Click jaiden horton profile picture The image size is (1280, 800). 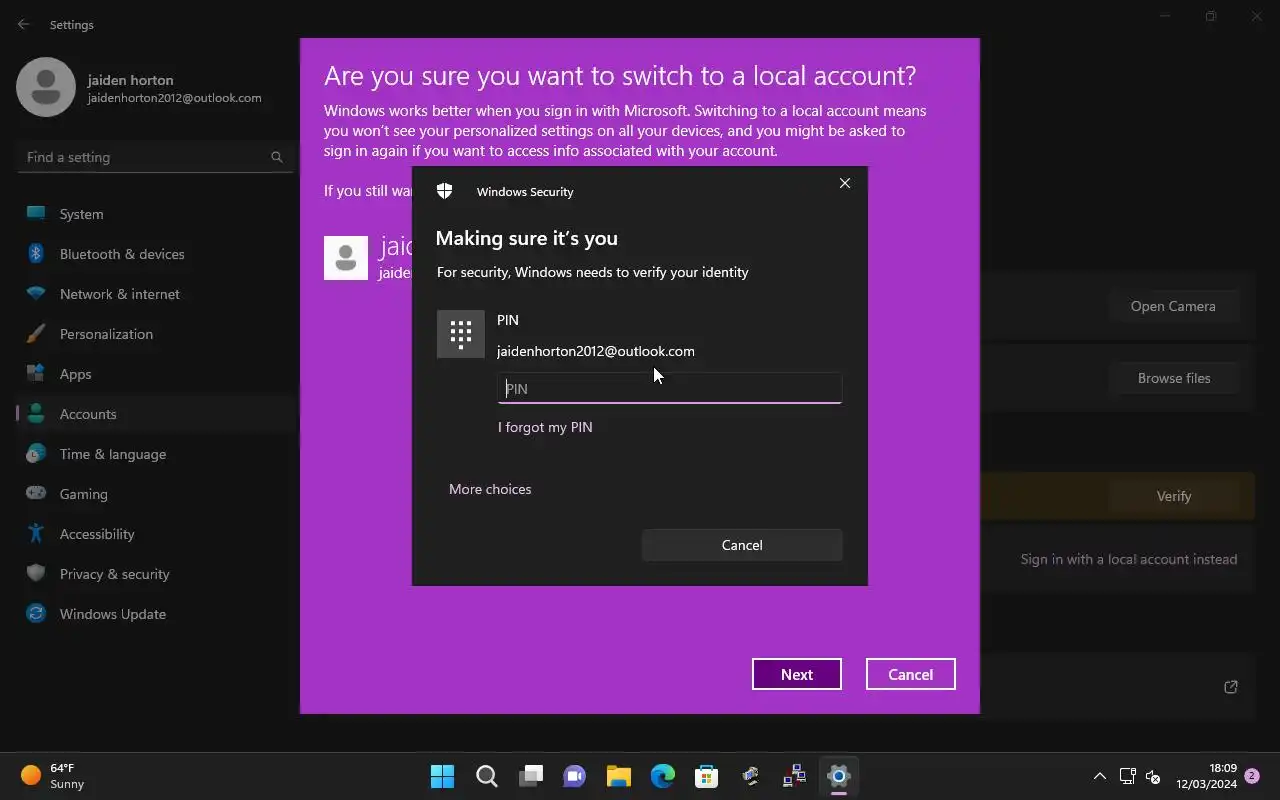[46, 87]
